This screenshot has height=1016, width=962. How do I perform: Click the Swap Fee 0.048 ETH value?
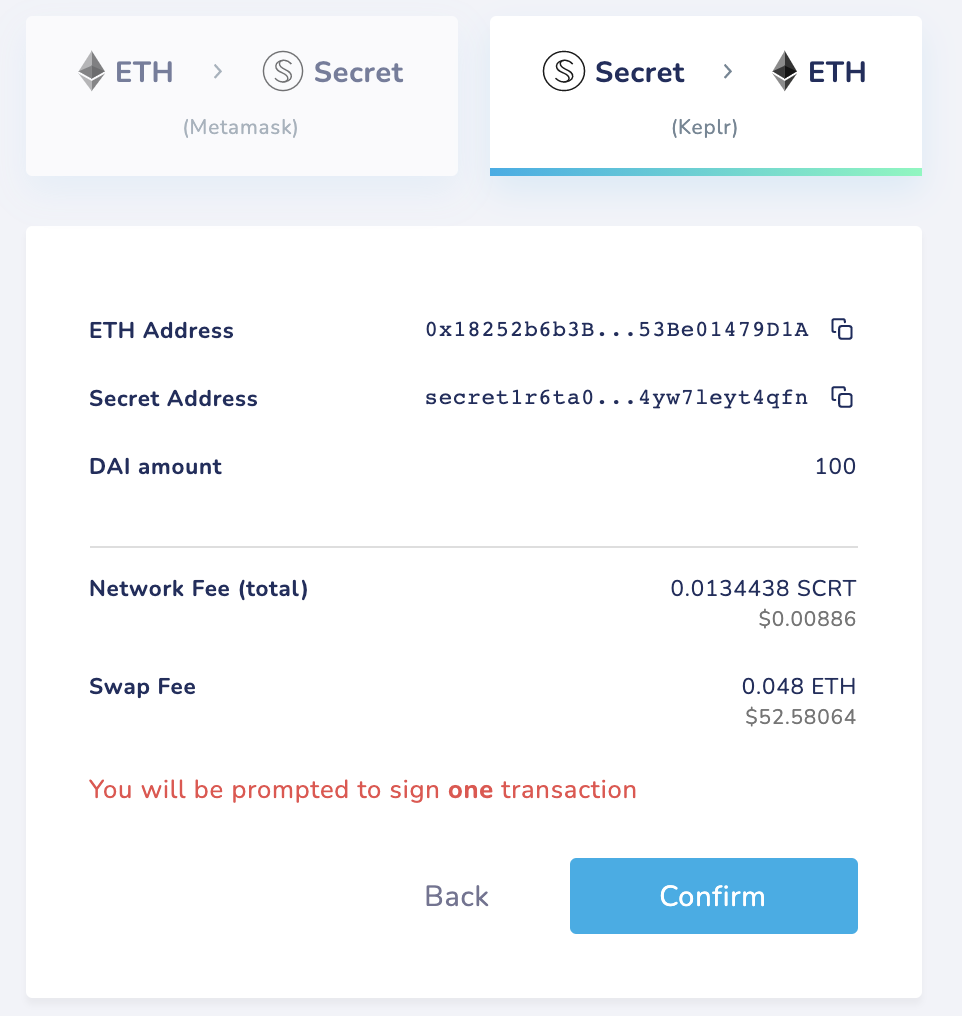pos(798,686)
